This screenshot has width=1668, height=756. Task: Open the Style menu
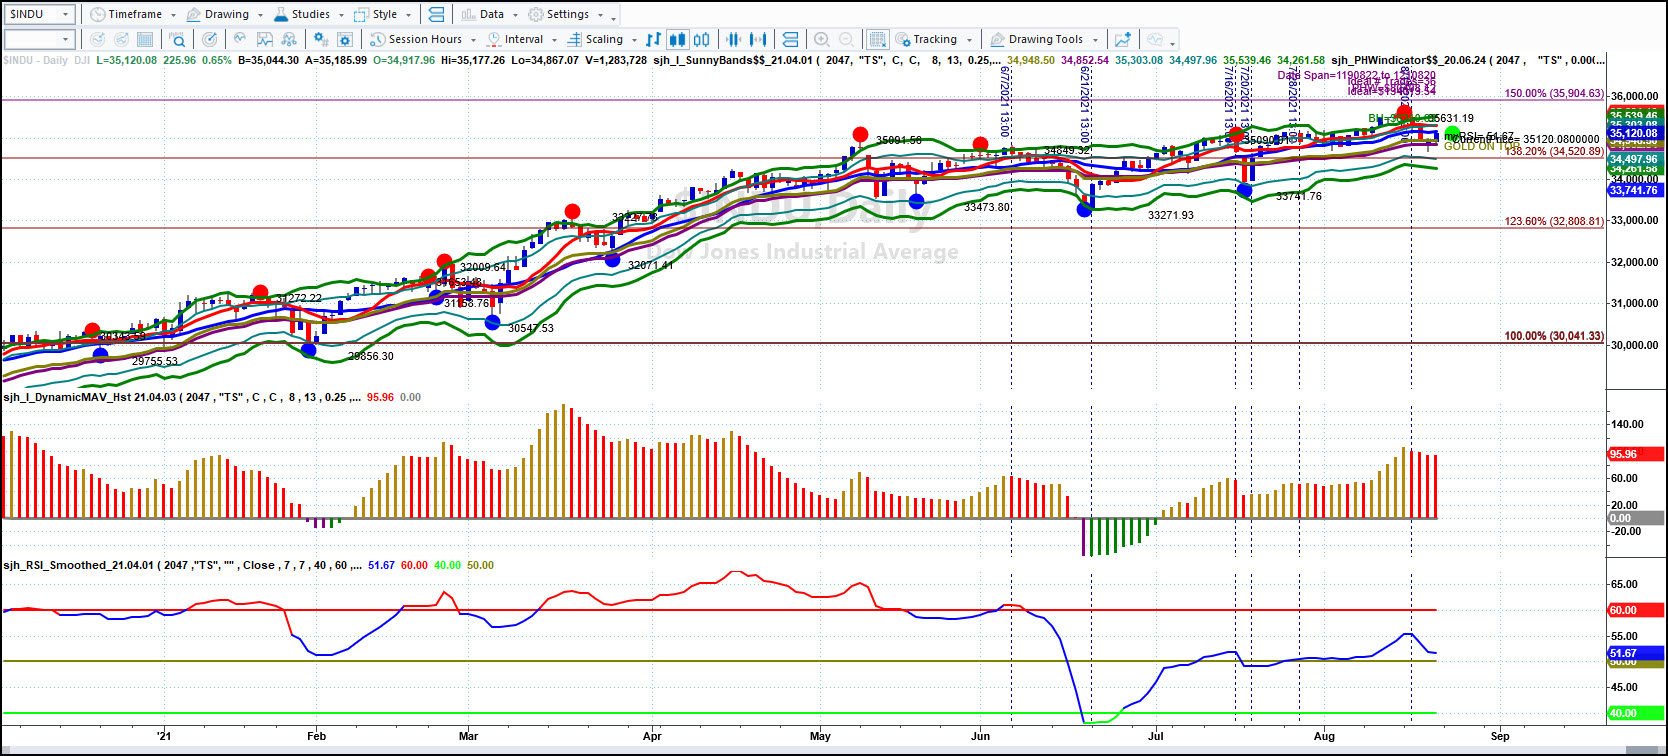(376, 14)
